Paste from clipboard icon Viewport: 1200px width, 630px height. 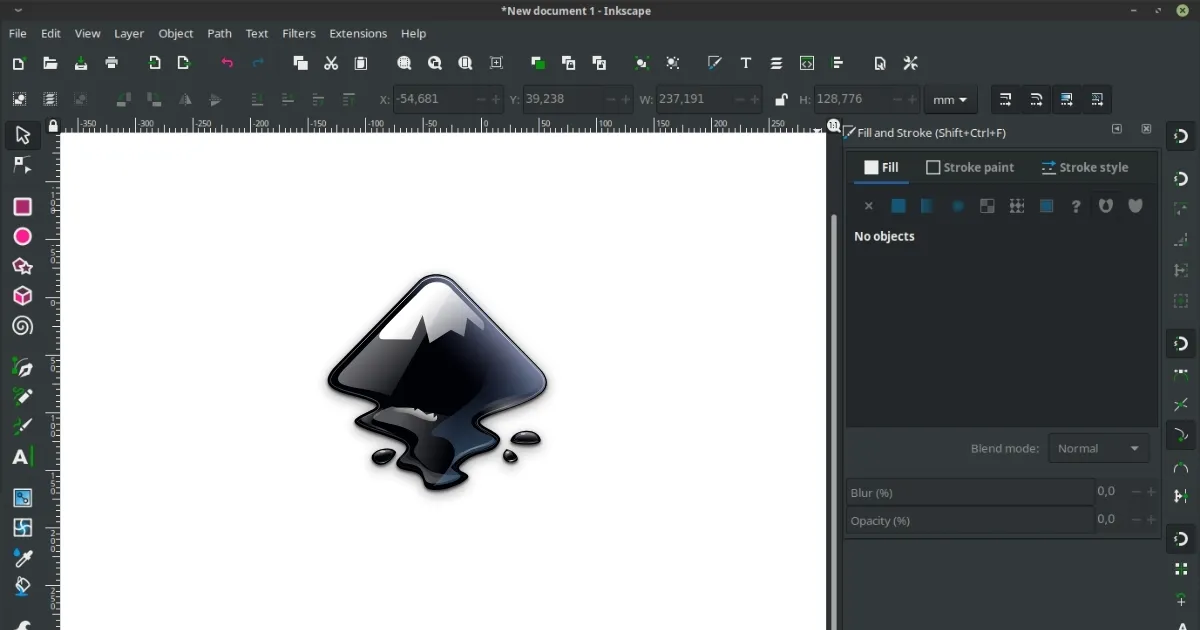(361, 63)
